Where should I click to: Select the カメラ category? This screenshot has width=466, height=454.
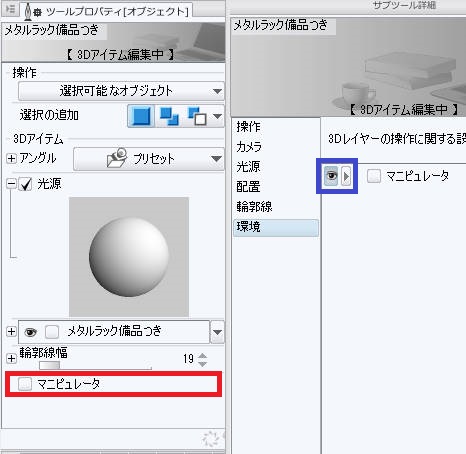[x=249, y=147]
